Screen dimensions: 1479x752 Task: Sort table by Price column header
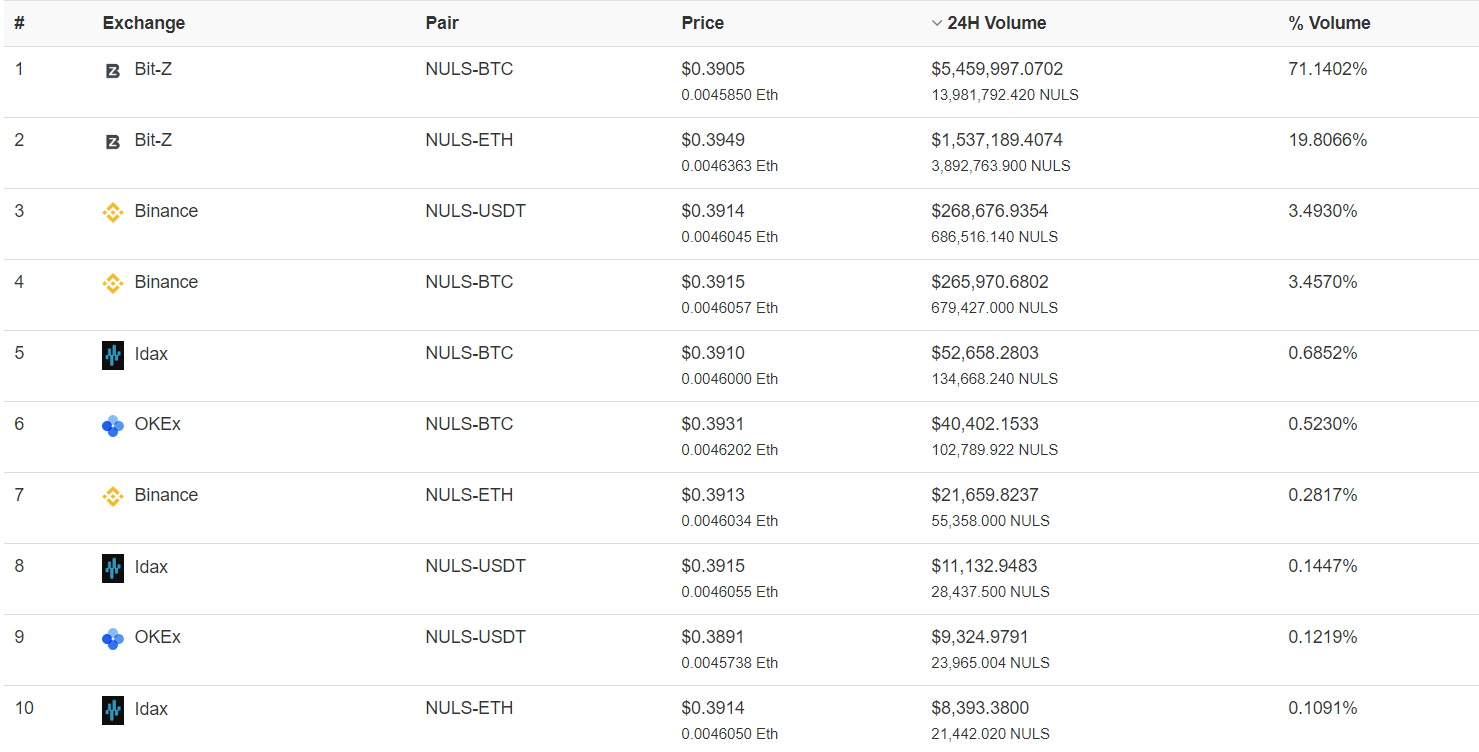coord(702,23)
